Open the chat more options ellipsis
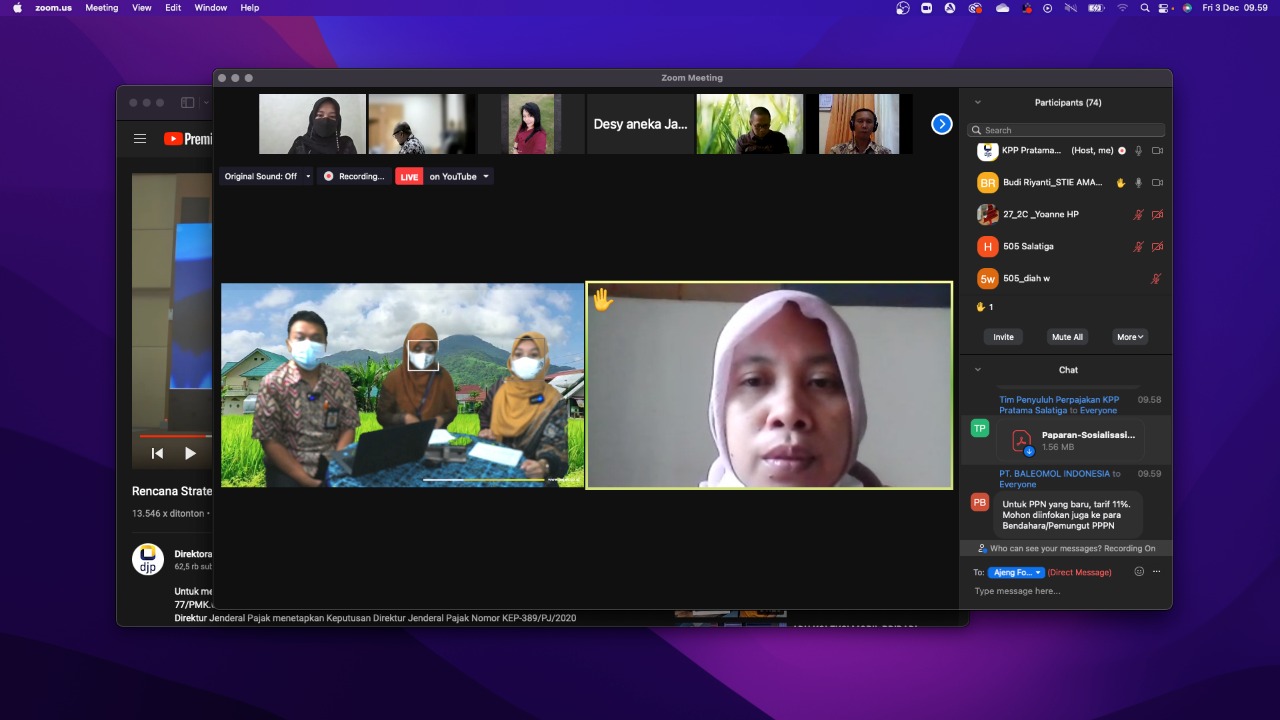 click(1157, 572)
